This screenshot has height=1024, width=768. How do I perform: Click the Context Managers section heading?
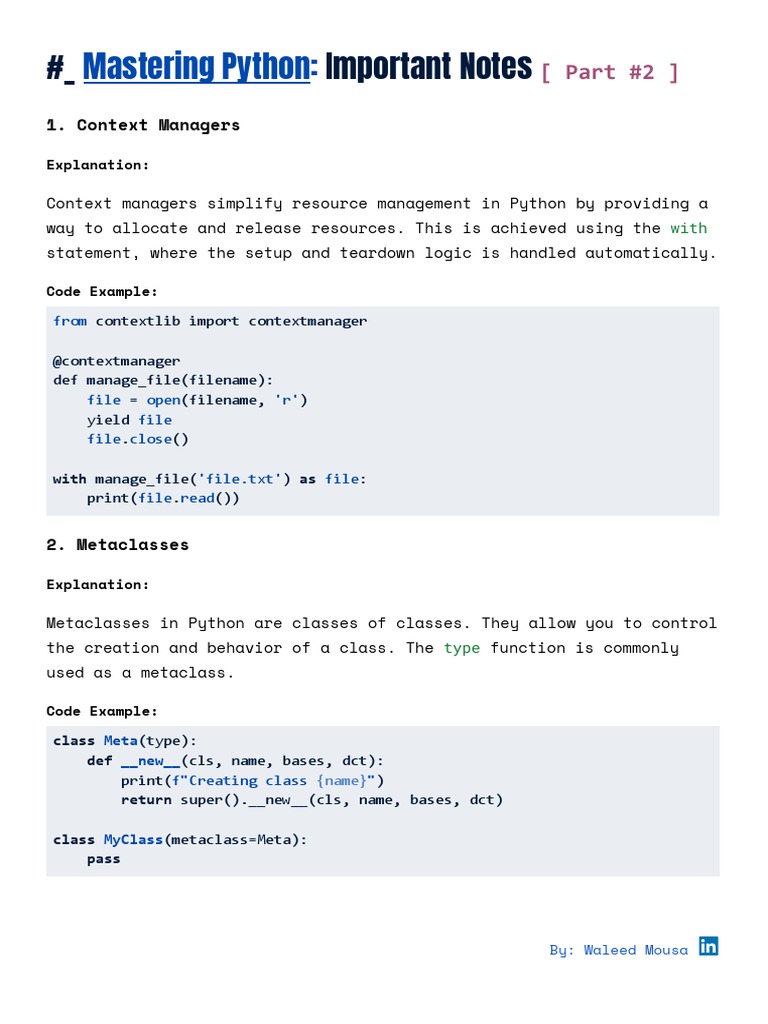[143, 125]
